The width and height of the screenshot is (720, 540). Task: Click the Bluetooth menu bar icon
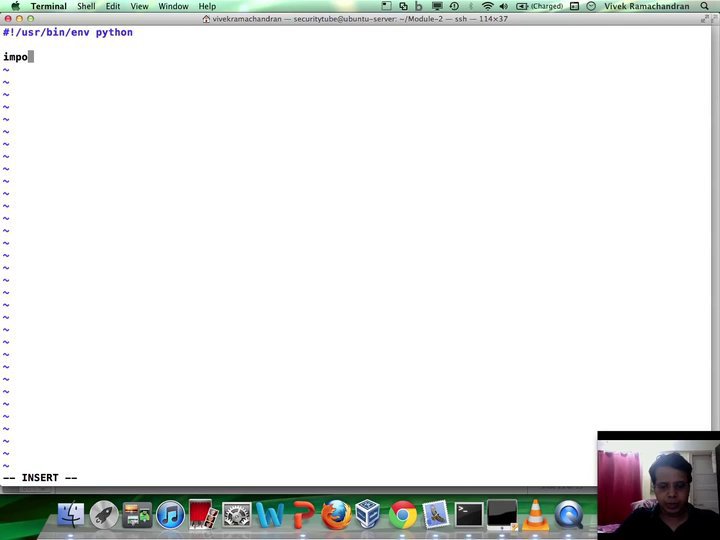471,6
